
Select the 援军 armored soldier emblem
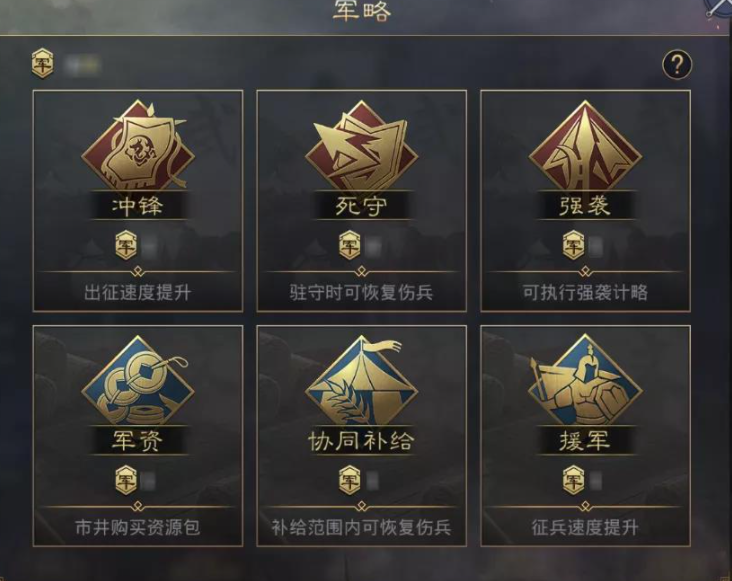tap(585, 380)
